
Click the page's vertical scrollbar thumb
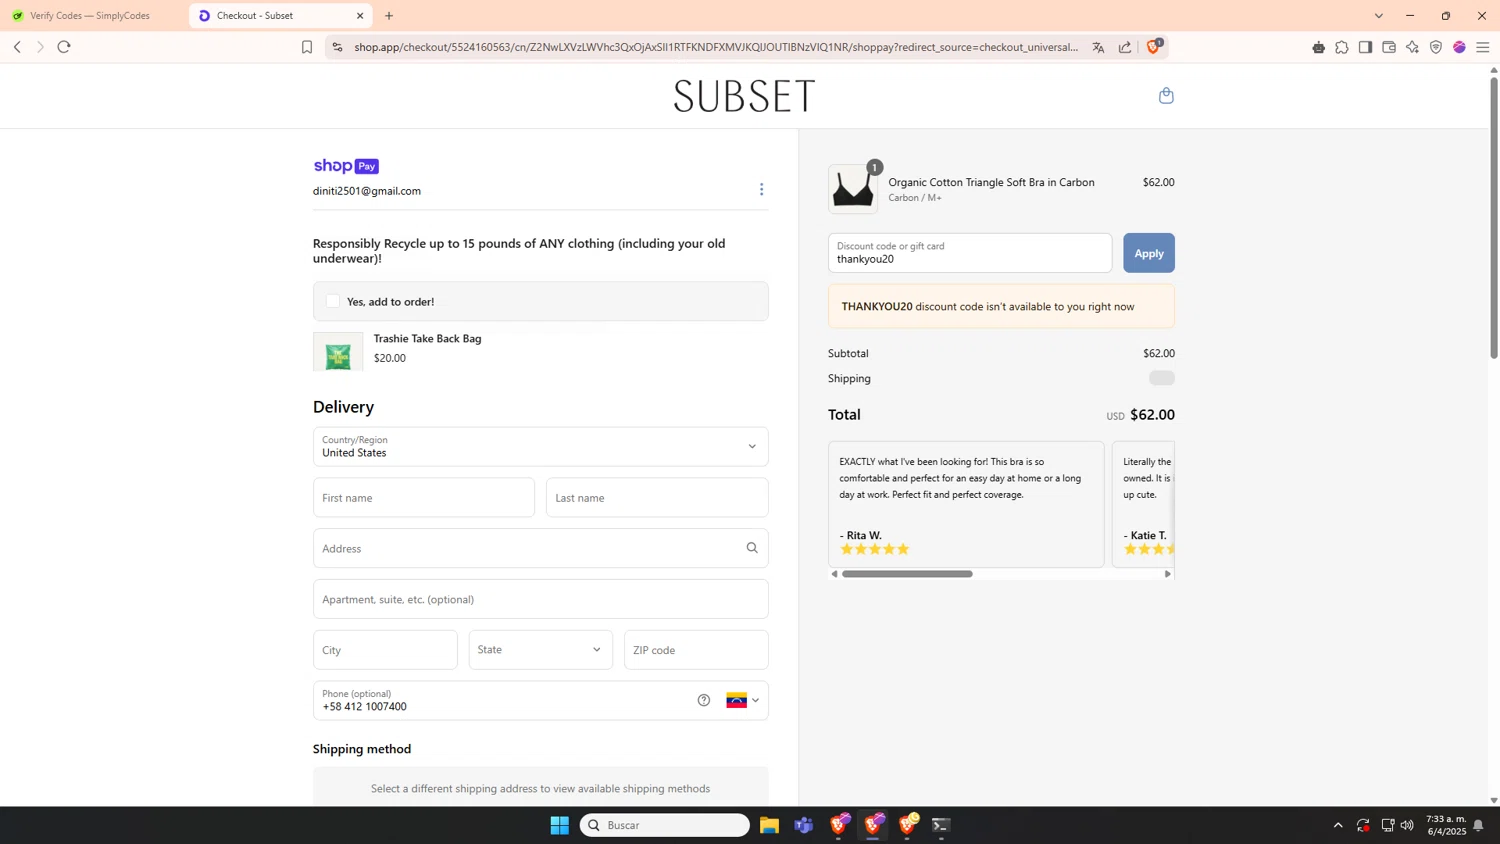point(1494,217)
